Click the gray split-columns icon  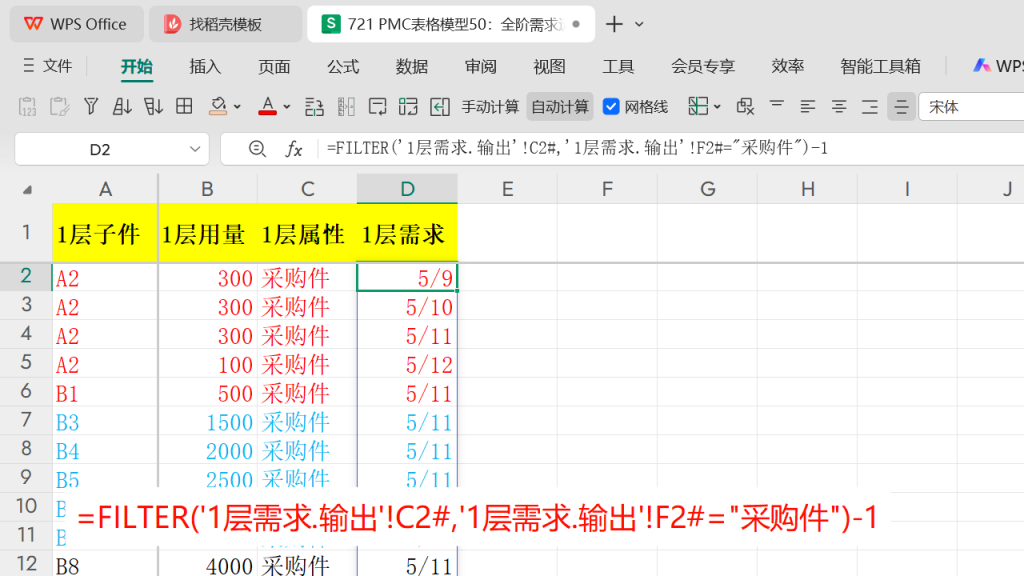tap(346, 106)
